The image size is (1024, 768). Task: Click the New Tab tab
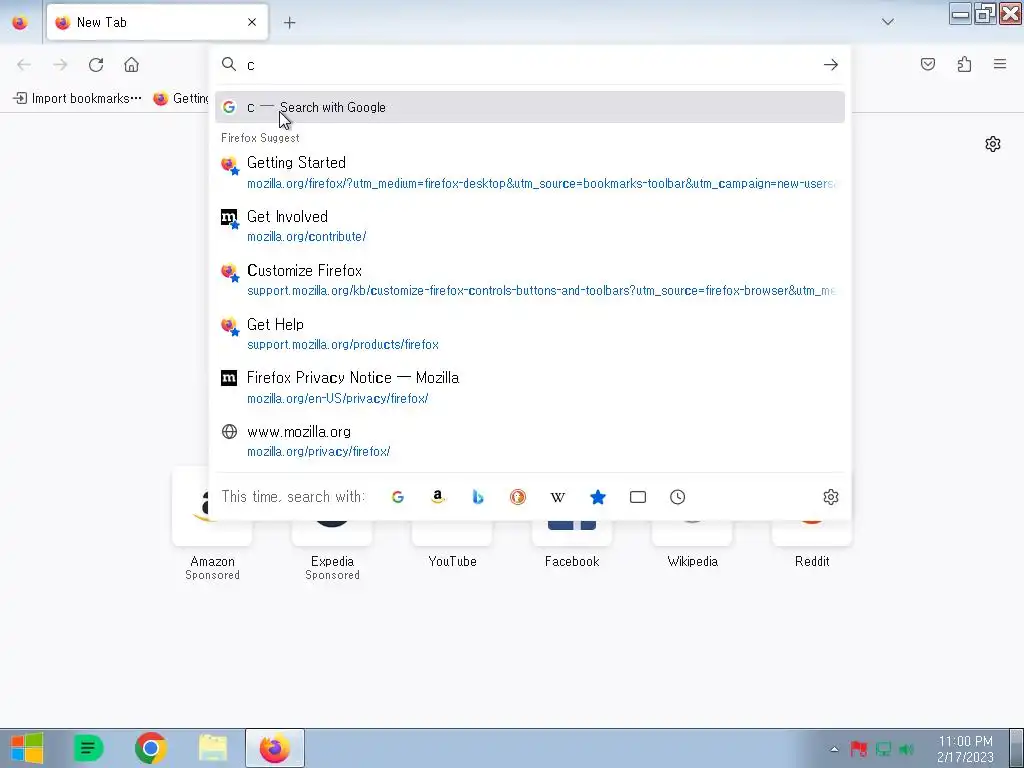pyautogui.click(x=157, y=22)
